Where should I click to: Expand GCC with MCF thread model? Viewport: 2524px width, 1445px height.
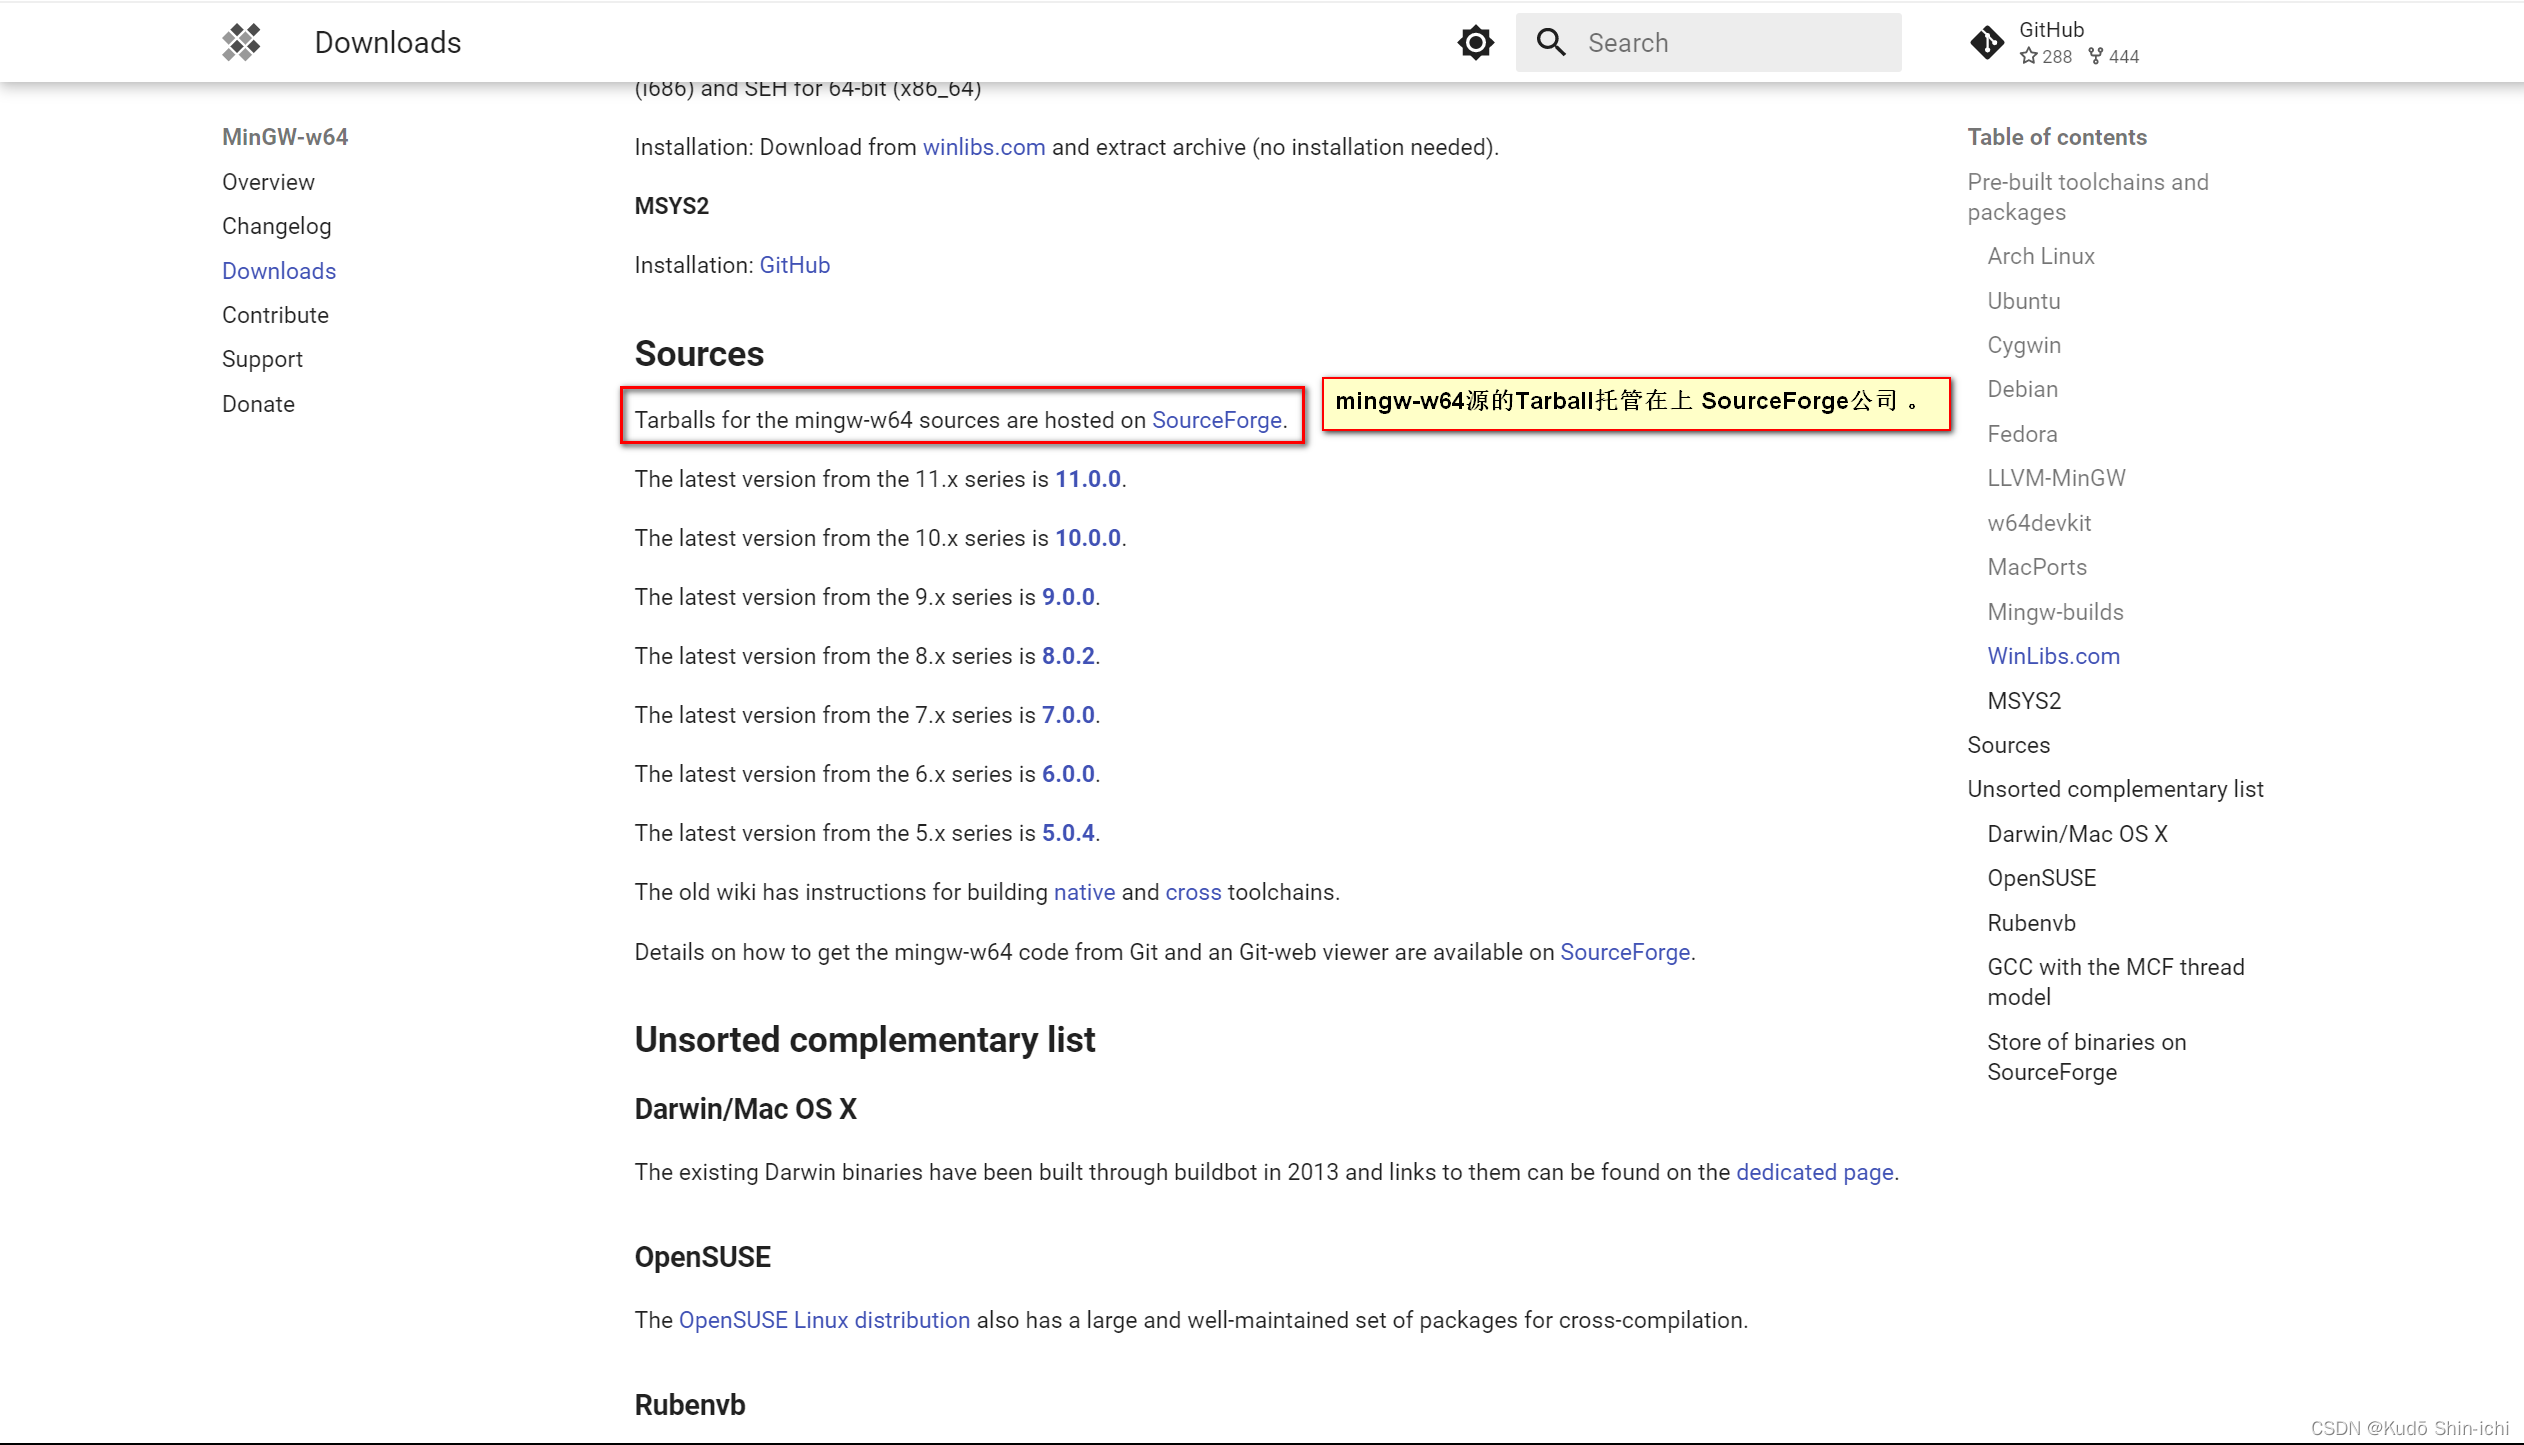(2113, 981)
